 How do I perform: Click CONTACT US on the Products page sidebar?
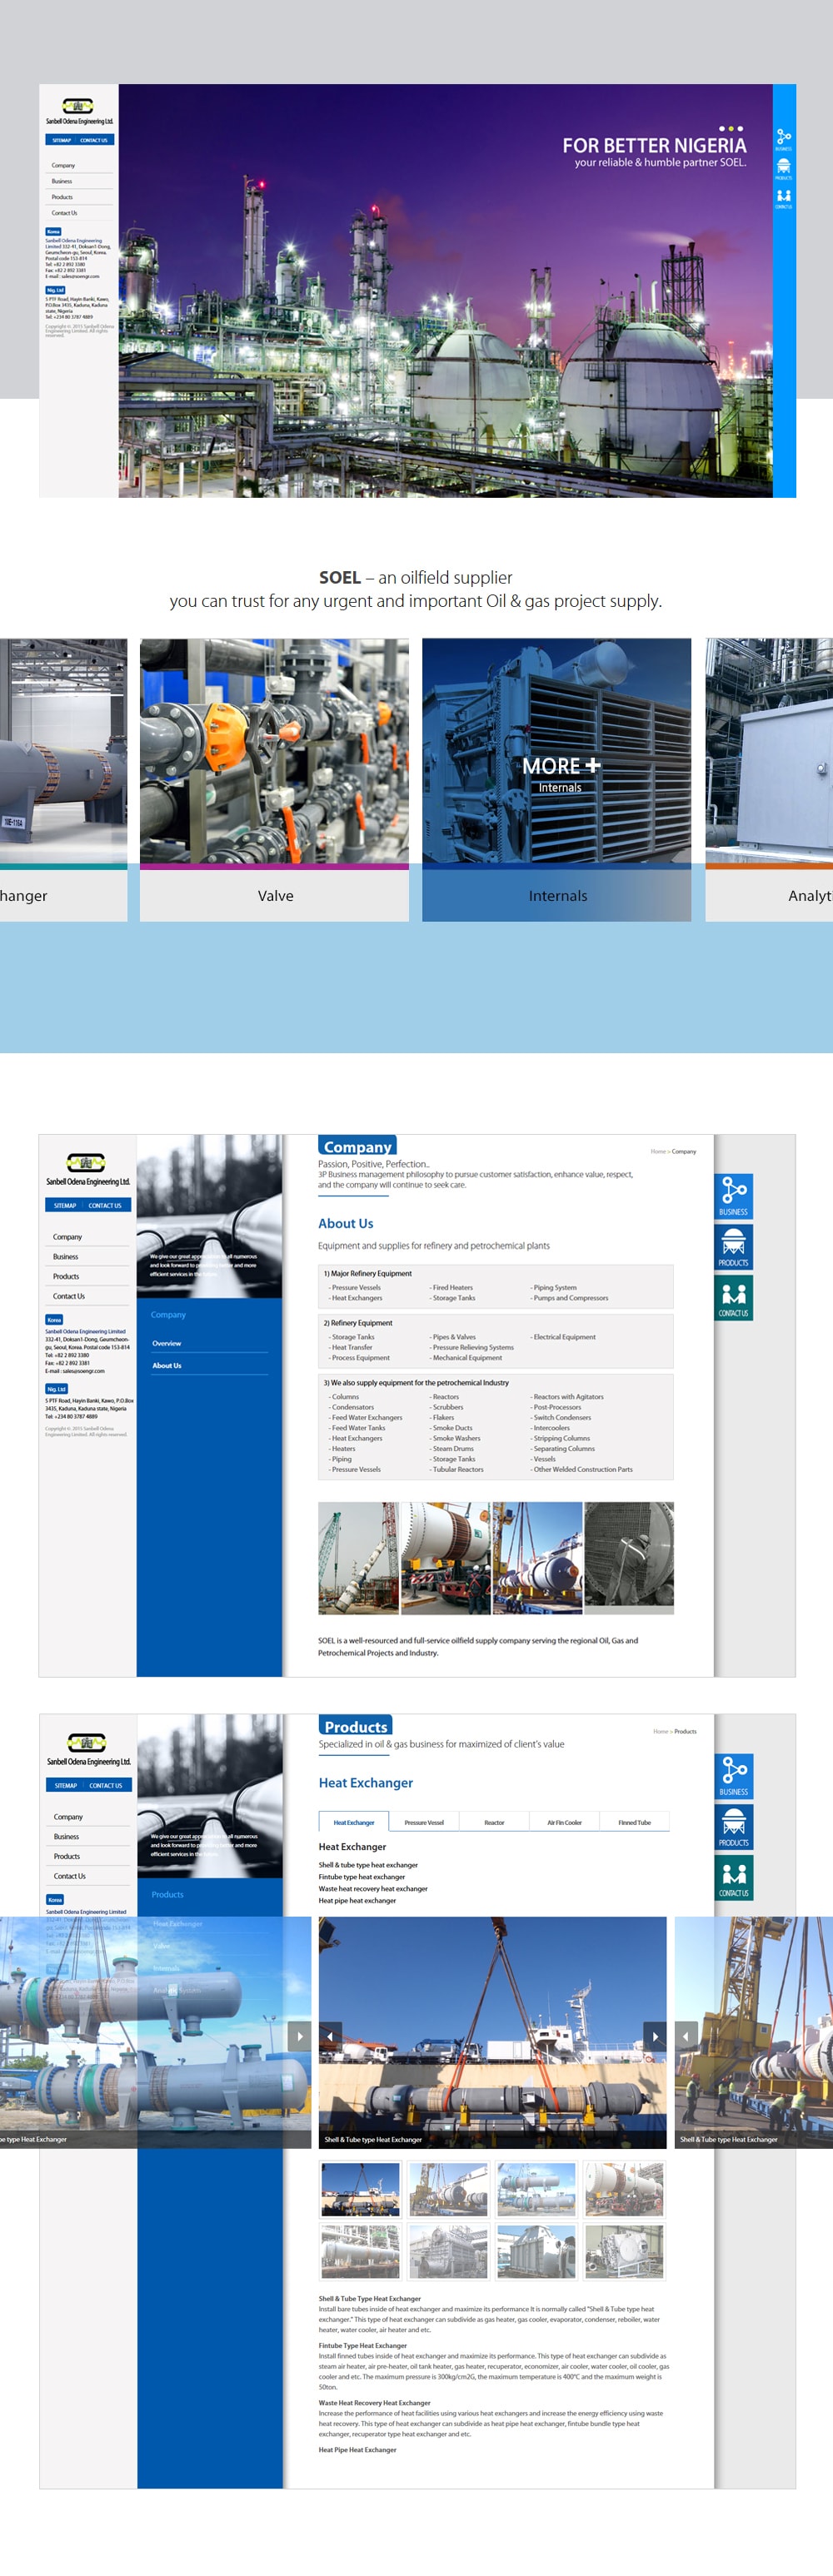tap(106, 1785)
